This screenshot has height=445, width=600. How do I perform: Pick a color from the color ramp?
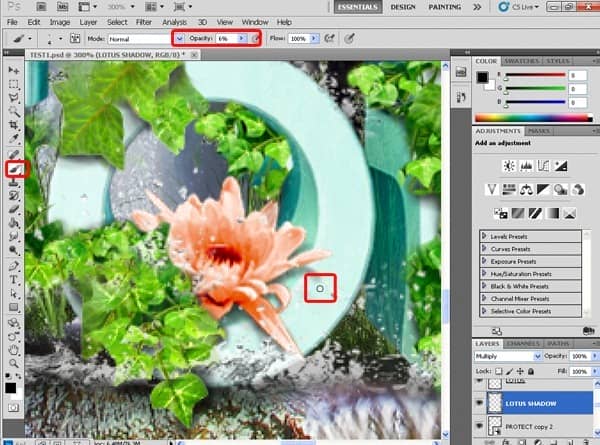(533, 118)
